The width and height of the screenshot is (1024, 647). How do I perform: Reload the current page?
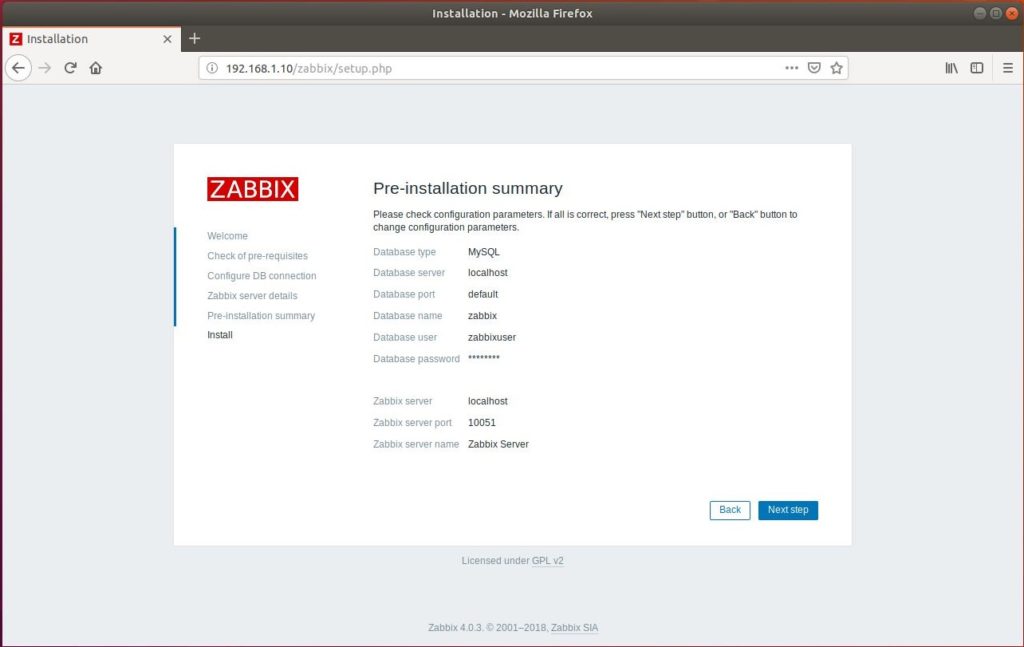tap(71, 68)
